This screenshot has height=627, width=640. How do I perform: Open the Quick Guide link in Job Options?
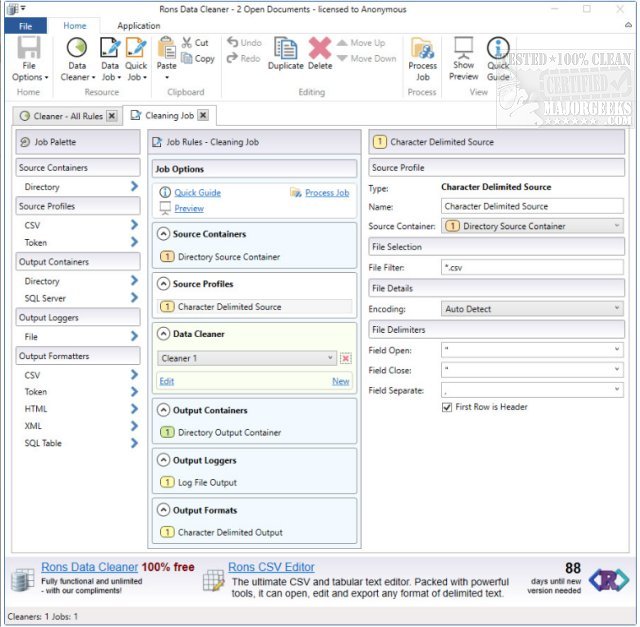point(198,193)
